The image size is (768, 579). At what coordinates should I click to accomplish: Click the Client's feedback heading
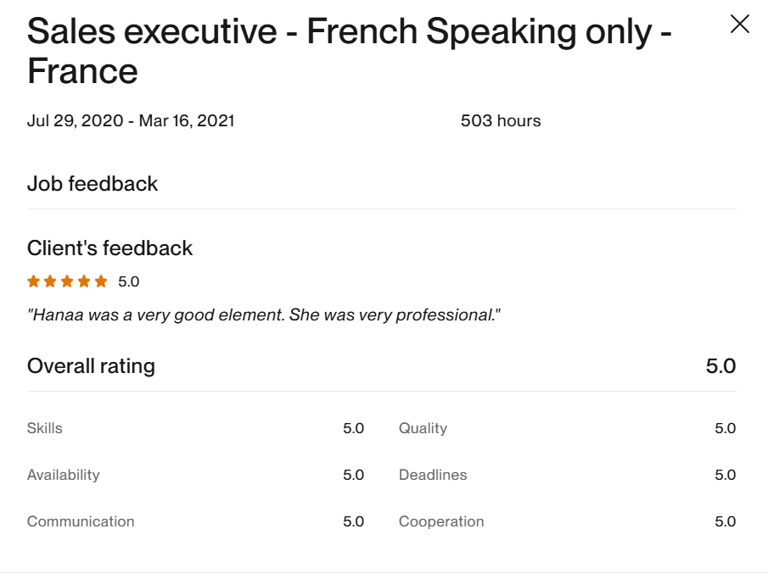(x=110, y=248)
